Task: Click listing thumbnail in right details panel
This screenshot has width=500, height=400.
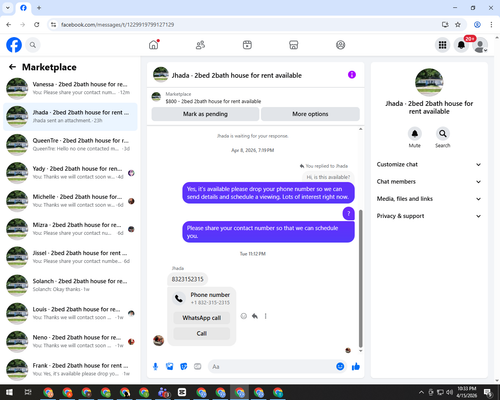Action: pyautogui.click(x=429, y=82)
